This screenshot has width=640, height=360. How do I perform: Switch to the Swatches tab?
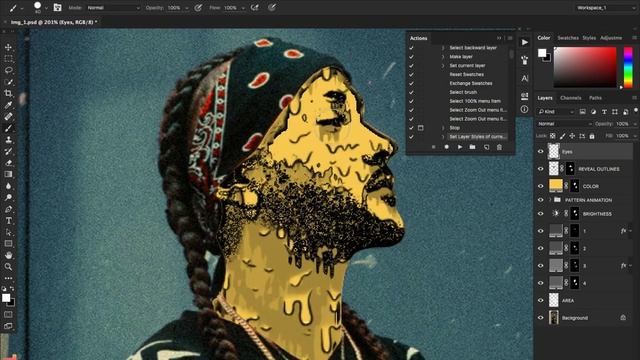point(568,38)
